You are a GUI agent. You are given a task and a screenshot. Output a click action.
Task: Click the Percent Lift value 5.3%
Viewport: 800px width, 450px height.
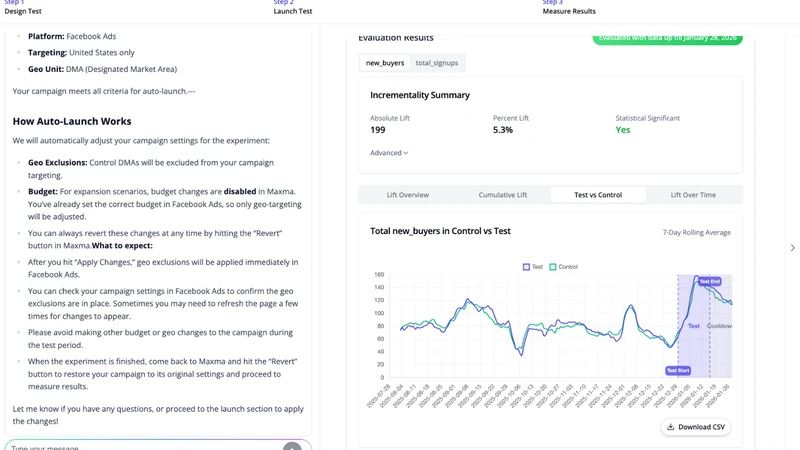503,130
